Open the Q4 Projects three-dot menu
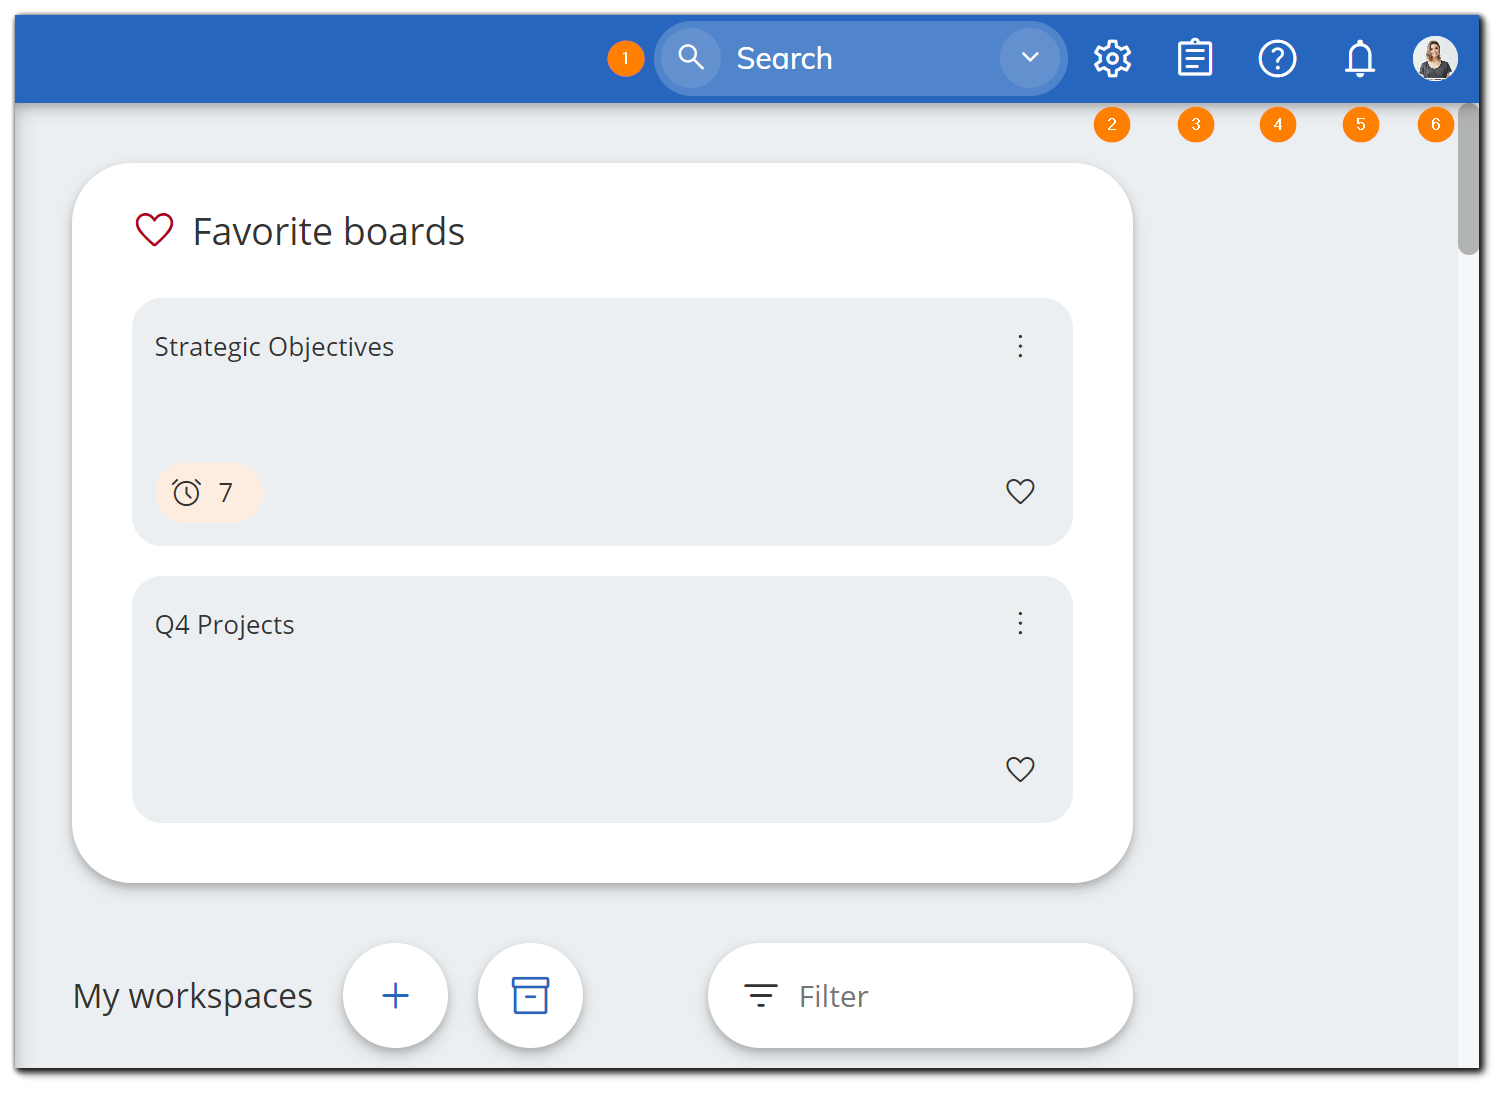 coord(1020,623)
